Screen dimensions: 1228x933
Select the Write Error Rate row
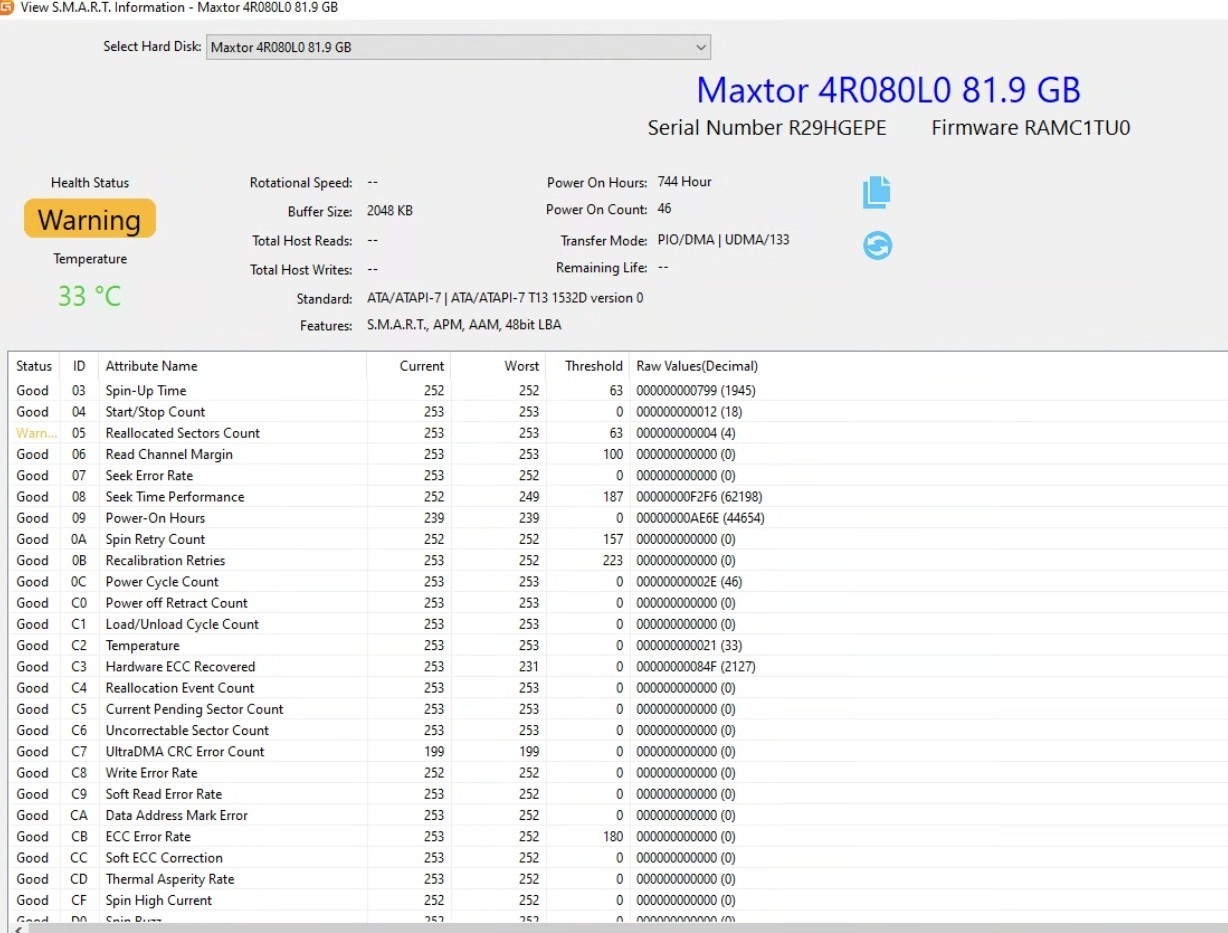(618, 773)
